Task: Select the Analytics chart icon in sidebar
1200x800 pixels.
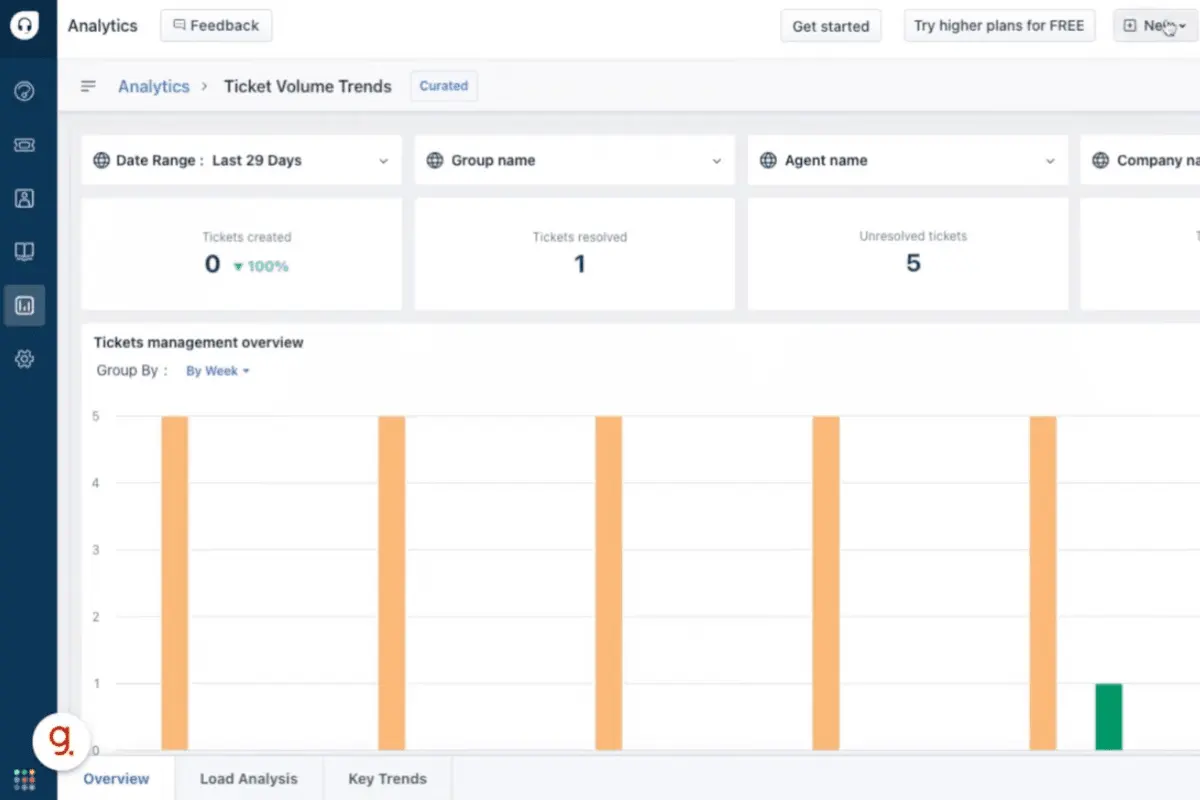Action: 25,306
